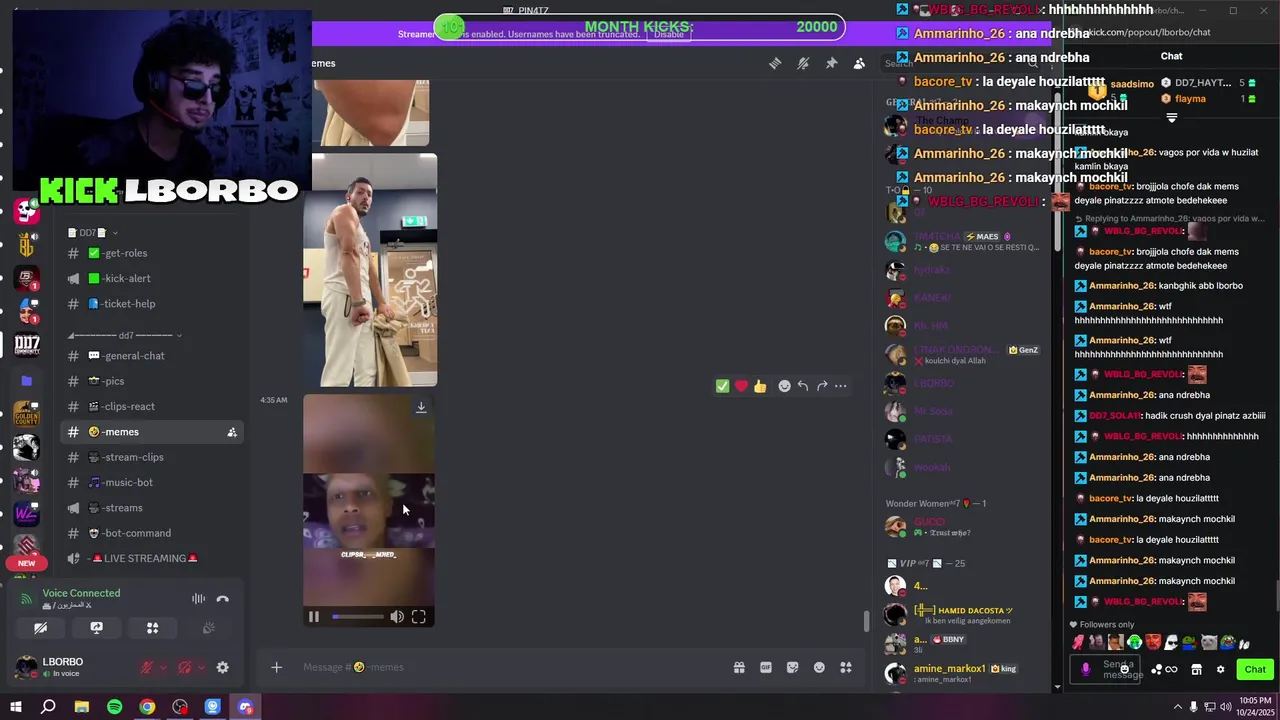Open the Threads icon in channel header
1280x720 pixels.
coord(775,63)
